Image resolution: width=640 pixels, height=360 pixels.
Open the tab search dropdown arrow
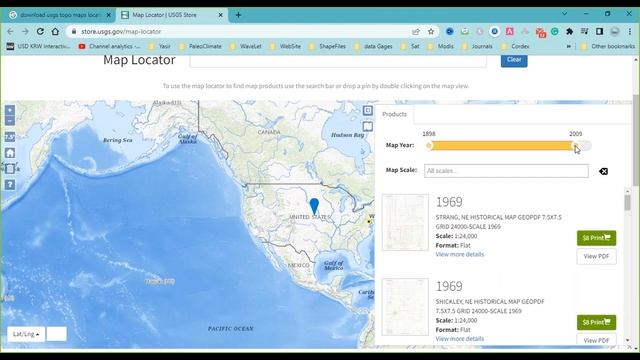coord(564,13)
